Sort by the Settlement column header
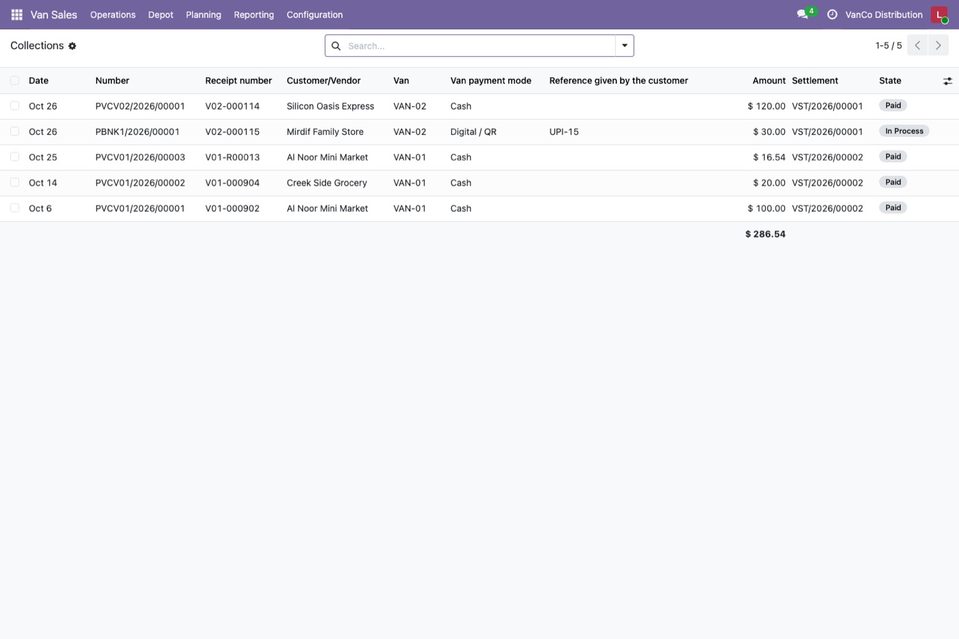Image resolution: width=959 pixels, height=639 pixels. click(815, 81)
